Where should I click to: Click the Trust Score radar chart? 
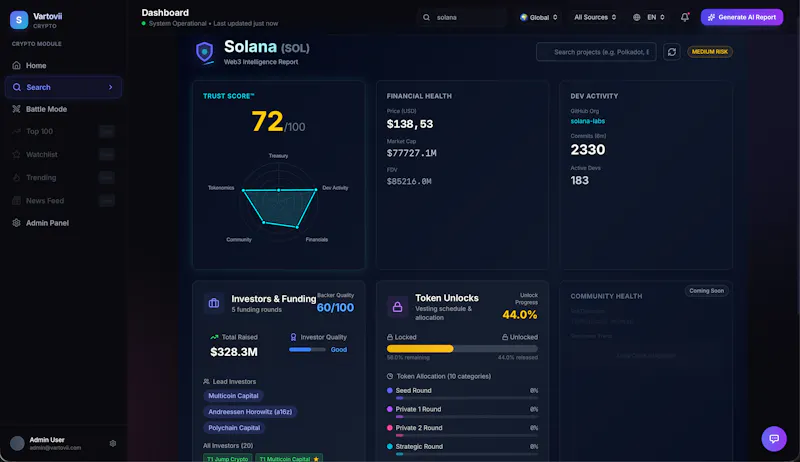pyautogui.click(x=279, y=197)
